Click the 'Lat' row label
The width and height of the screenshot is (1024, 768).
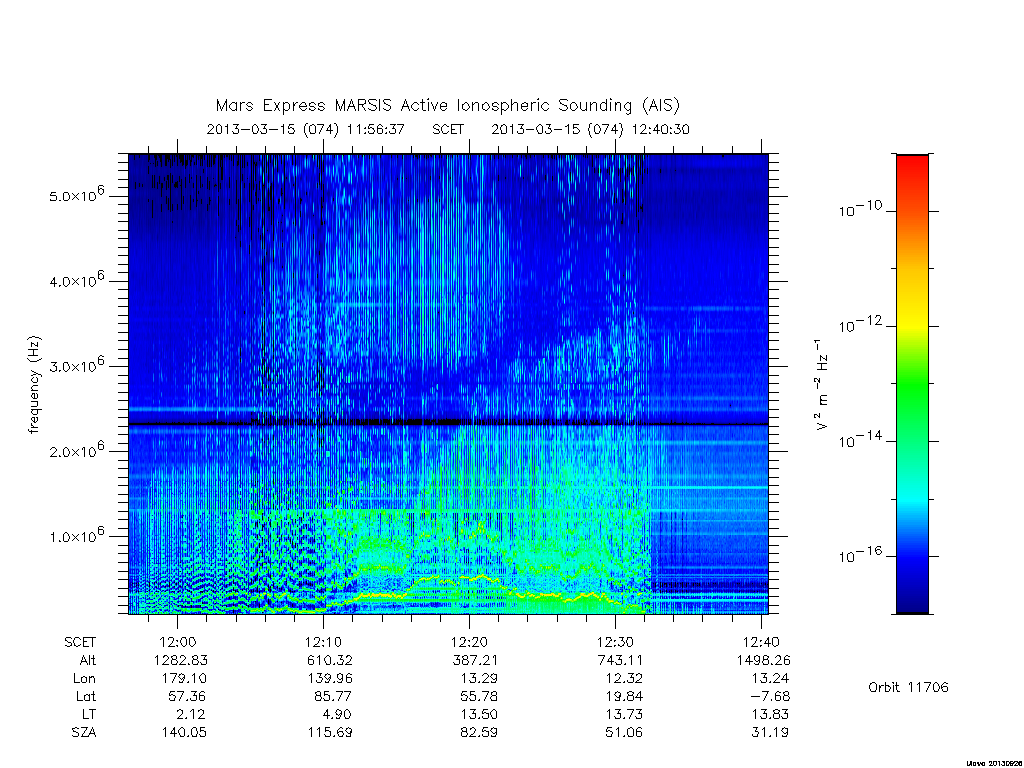pyautogui.click(x=86, y=696)
